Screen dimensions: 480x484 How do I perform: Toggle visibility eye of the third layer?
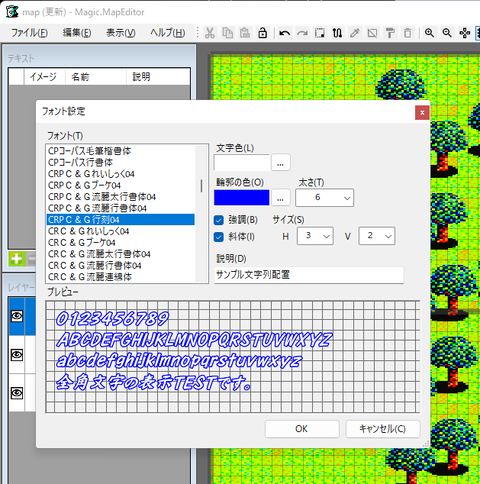point(17,393)
